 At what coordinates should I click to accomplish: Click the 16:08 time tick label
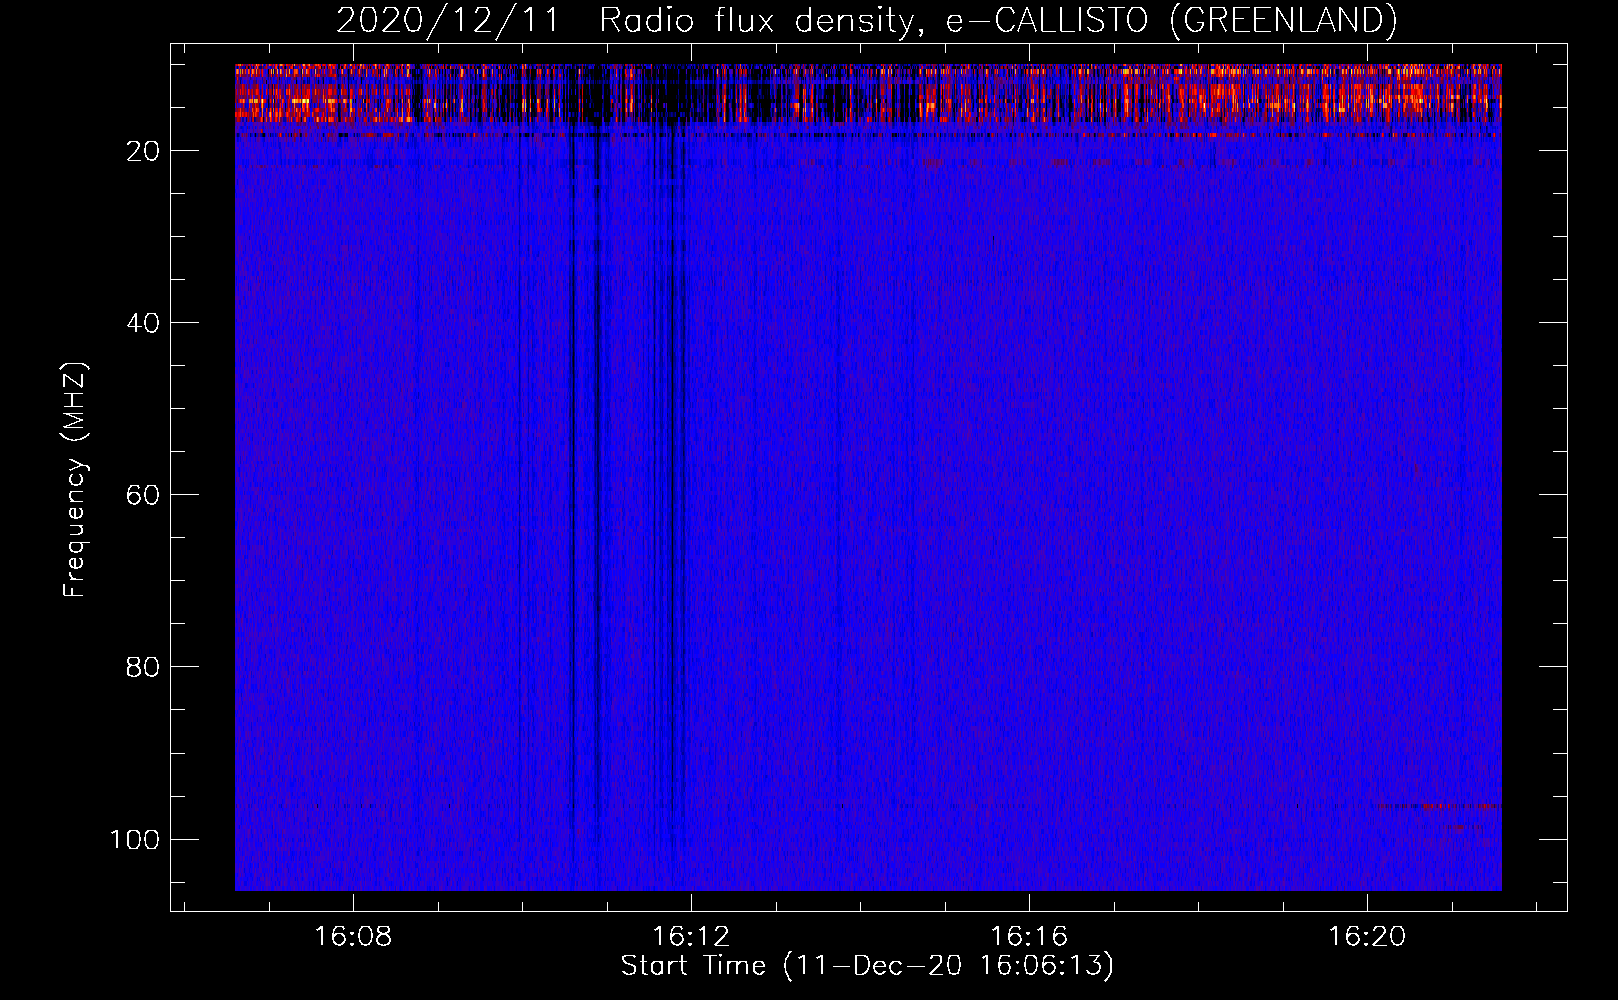point(353,937)
